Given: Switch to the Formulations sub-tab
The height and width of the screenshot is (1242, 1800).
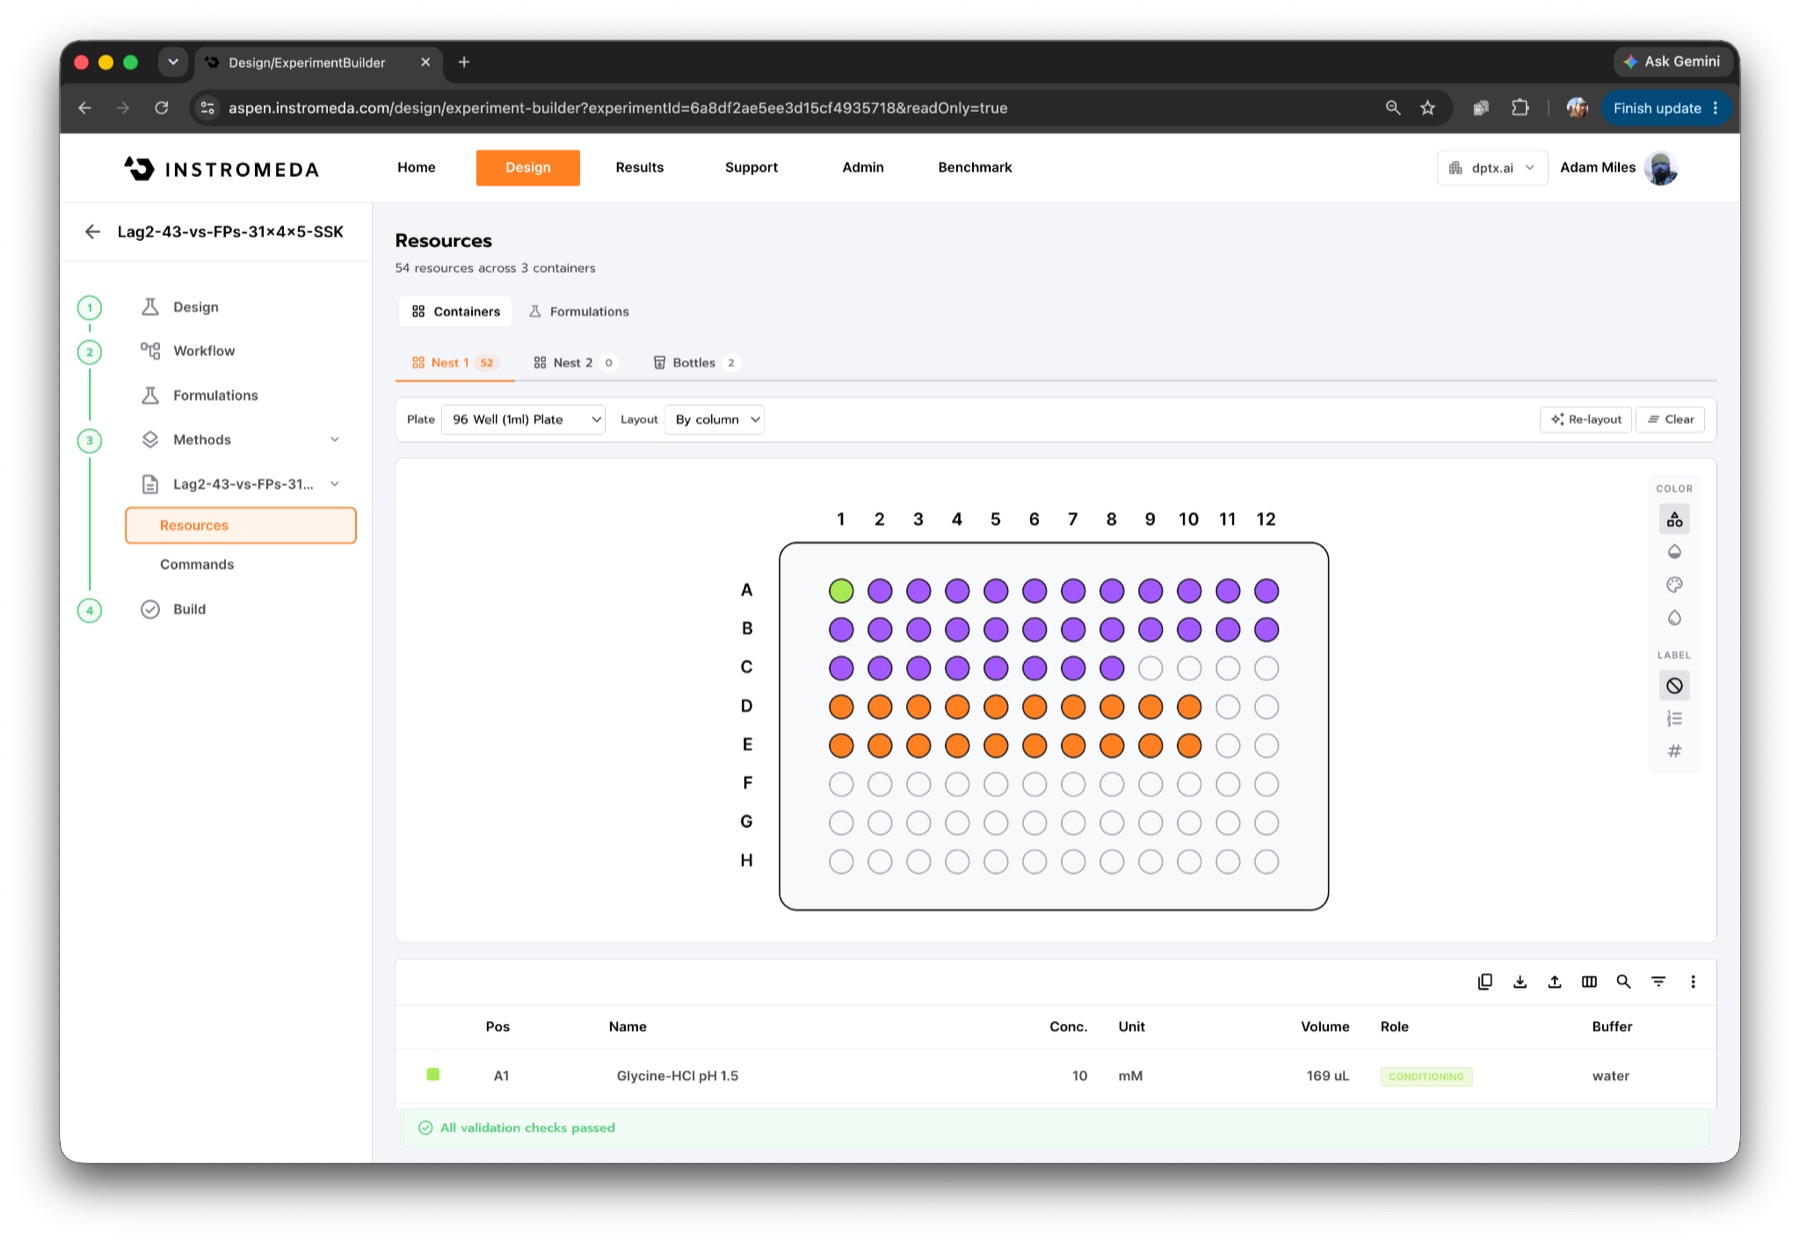Looking at the screenshot, I should (579, 312).
